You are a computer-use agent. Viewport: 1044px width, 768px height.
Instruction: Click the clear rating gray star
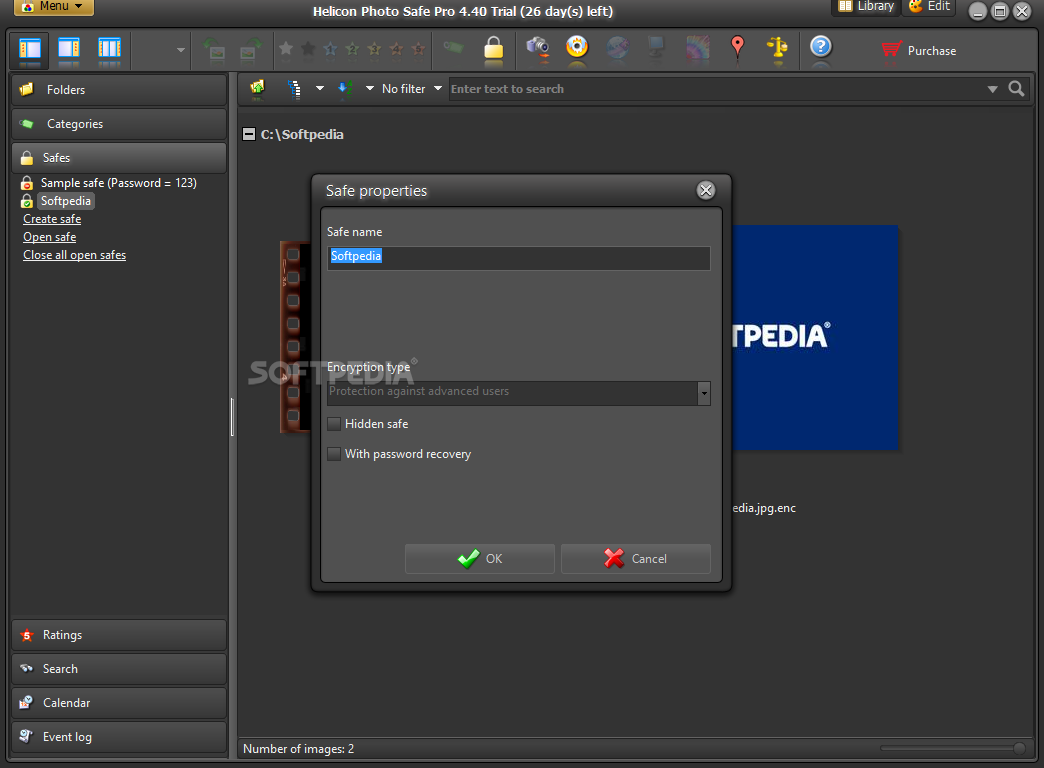[286, 48]
